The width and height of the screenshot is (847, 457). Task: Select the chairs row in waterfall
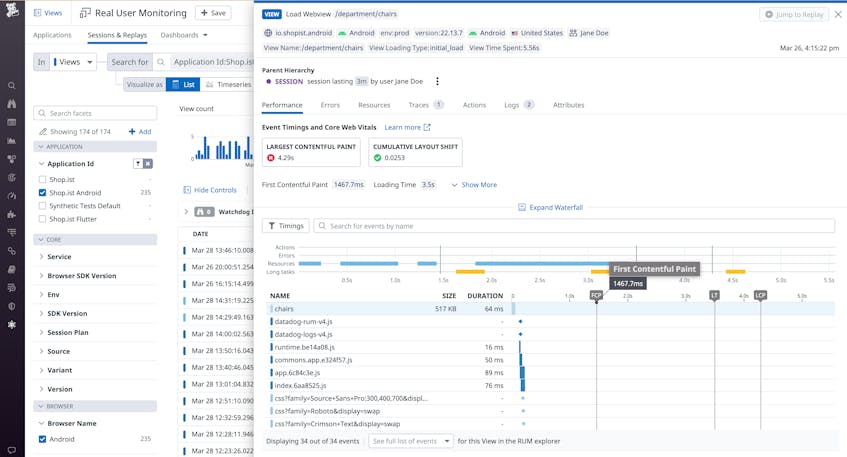click(551, 308)
